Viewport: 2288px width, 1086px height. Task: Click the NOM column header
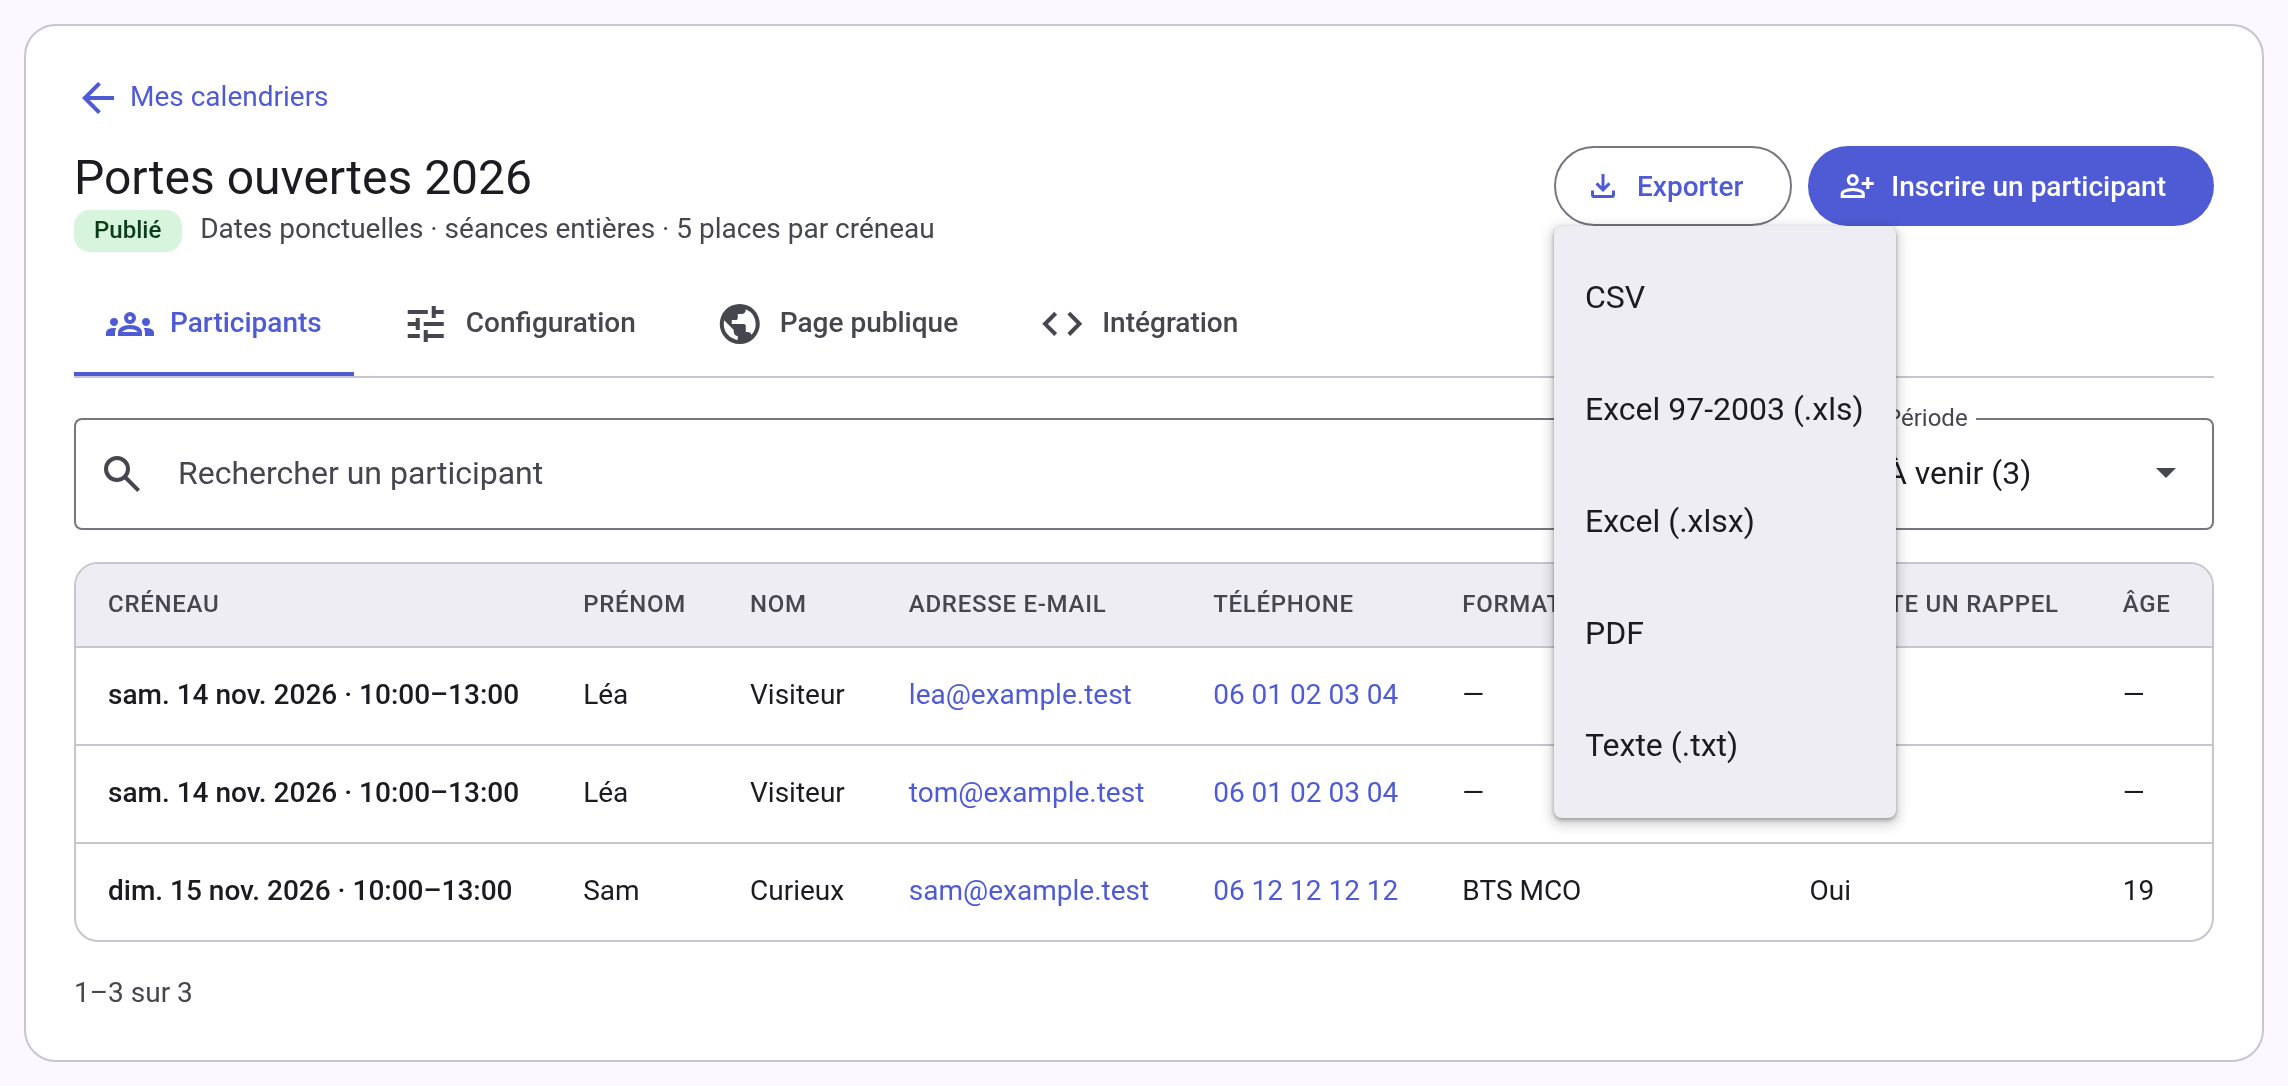[x=778, y=604]
